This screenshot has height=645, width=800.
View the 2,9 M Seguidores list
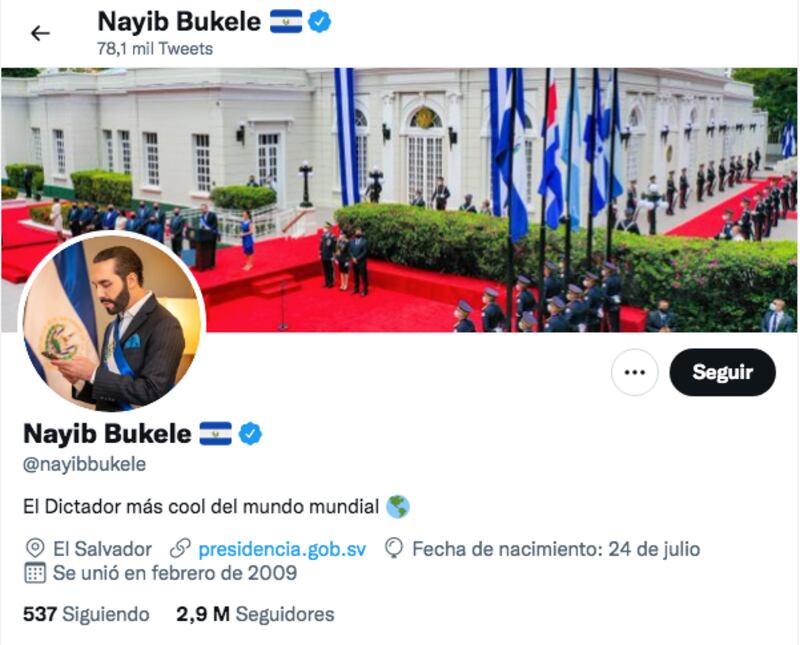[255, 614]
